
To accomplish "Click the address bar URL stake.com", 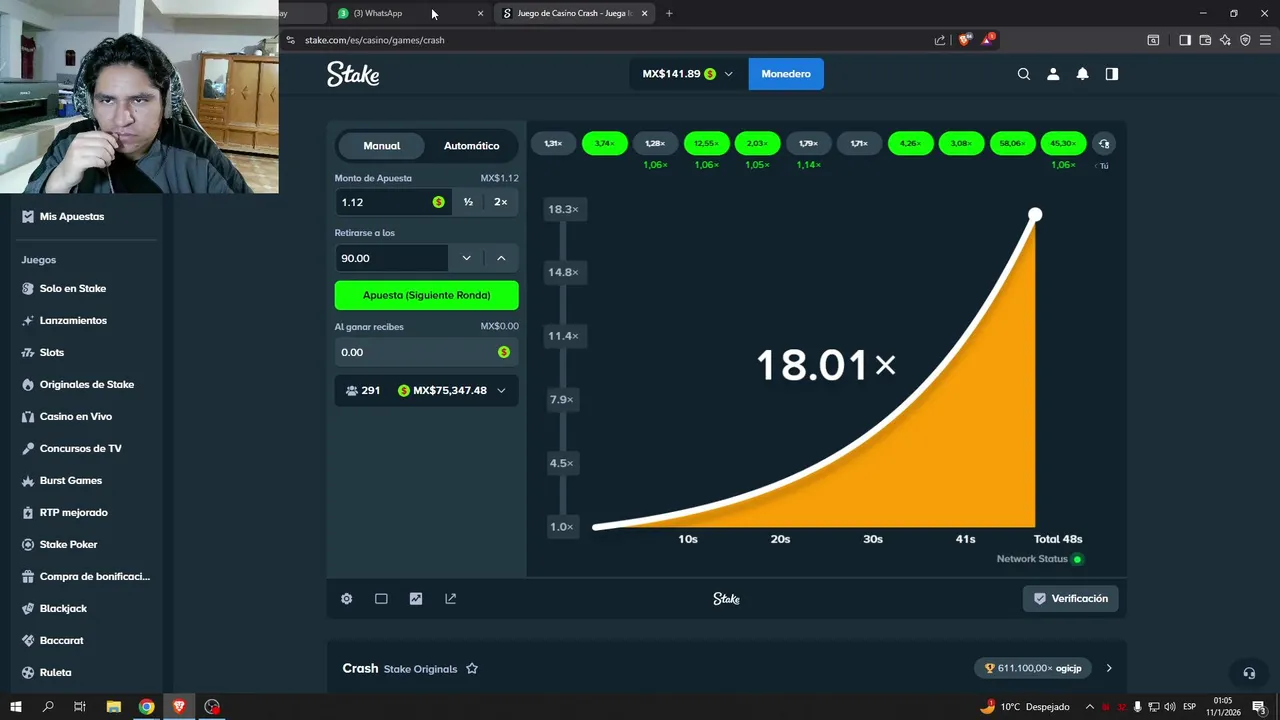I will click(375, 40).
